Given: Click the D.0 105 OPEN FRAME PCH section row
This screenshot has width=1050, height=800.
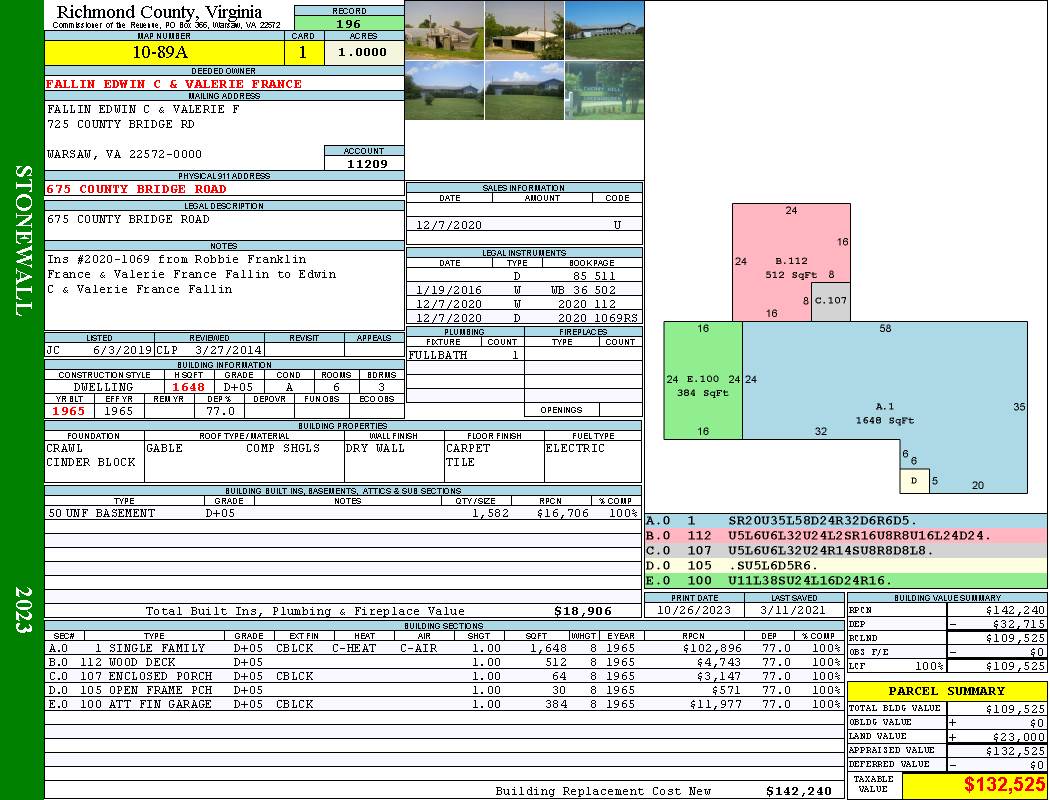Looking at the screenshot, I should [x=443, y=690].
